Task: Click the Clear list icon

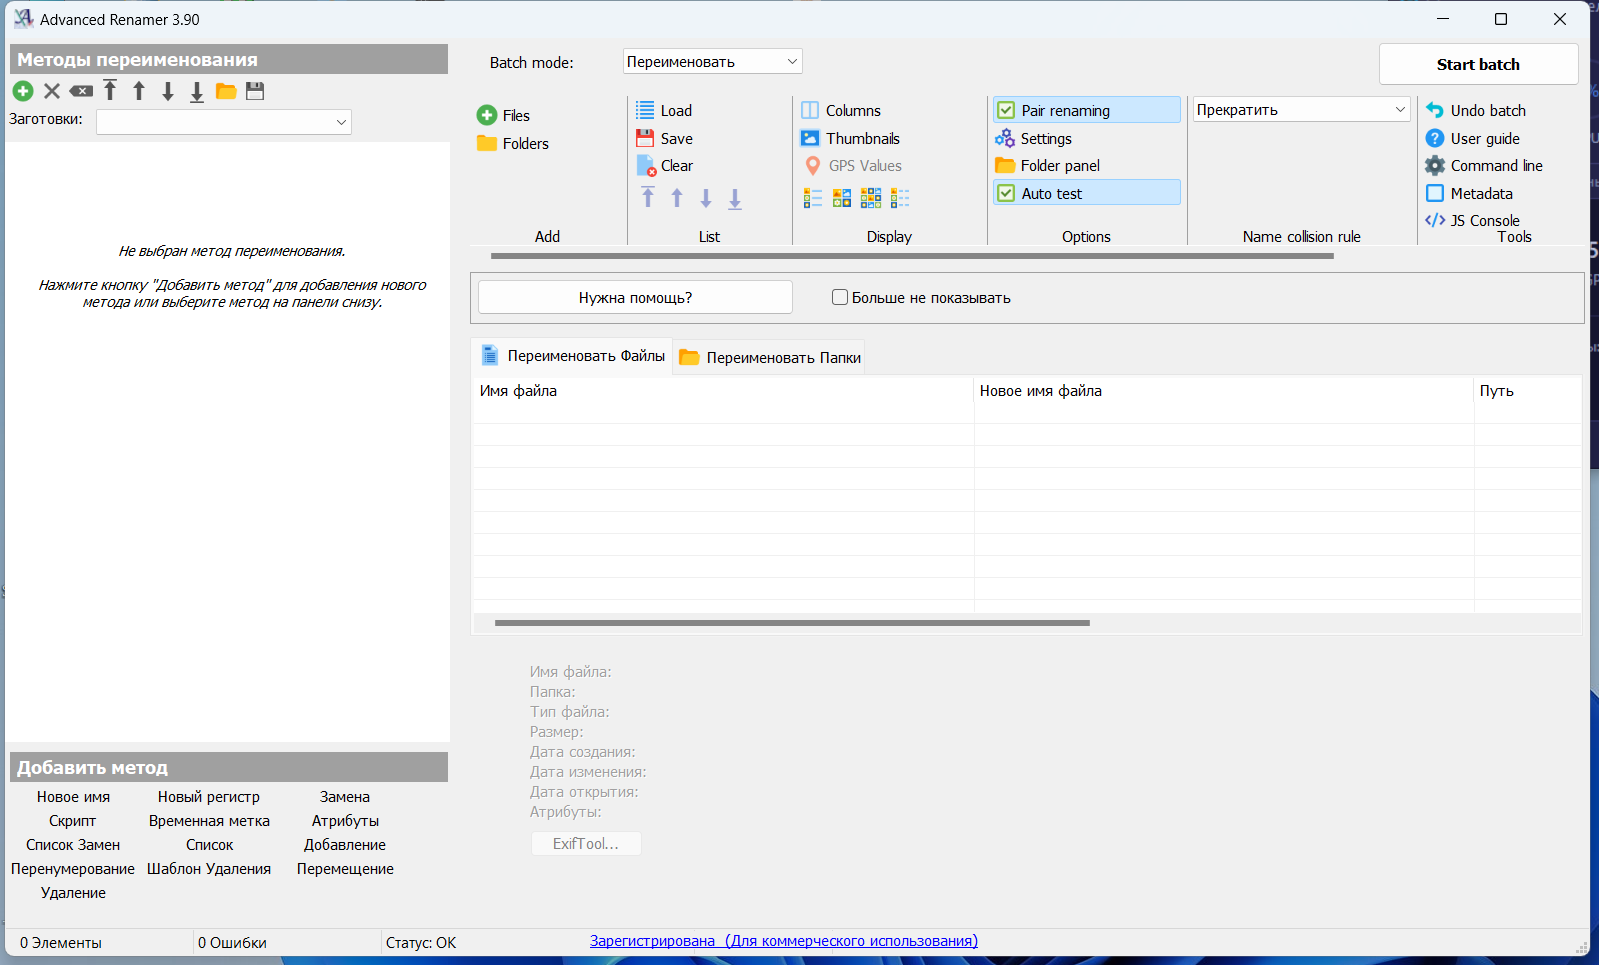Action: coord(646,166)
